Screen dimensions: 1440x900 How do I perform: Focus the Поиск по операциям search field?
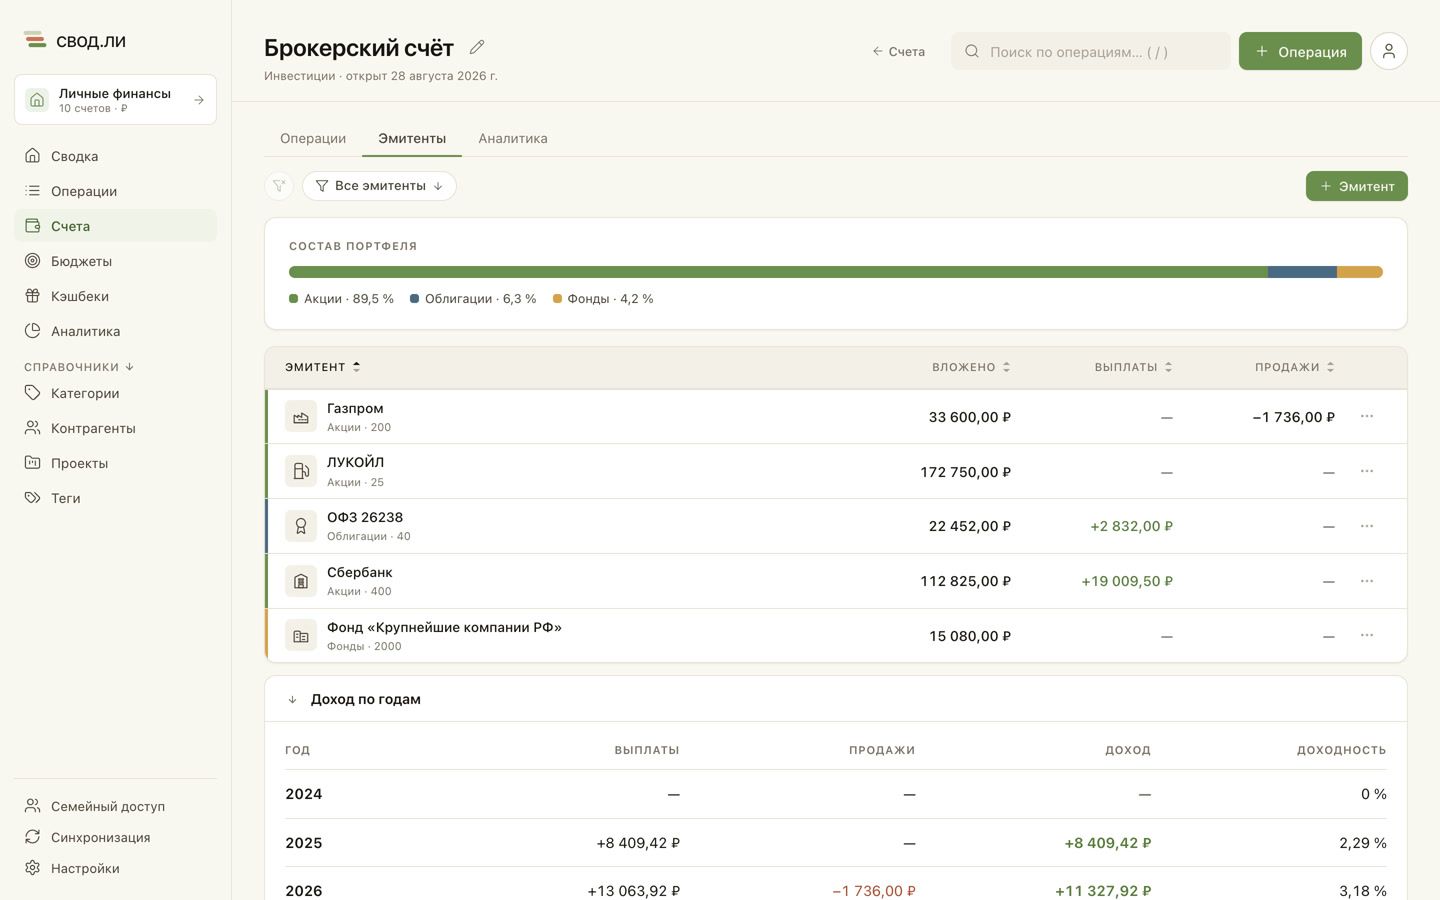point(1091,51)
